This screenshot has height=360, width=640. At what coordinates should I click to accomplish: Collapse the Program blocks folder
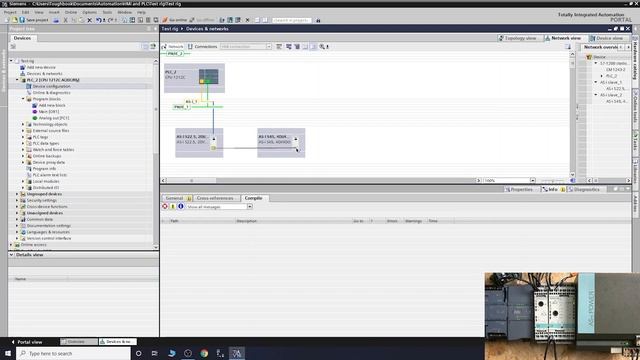point(23,99)
